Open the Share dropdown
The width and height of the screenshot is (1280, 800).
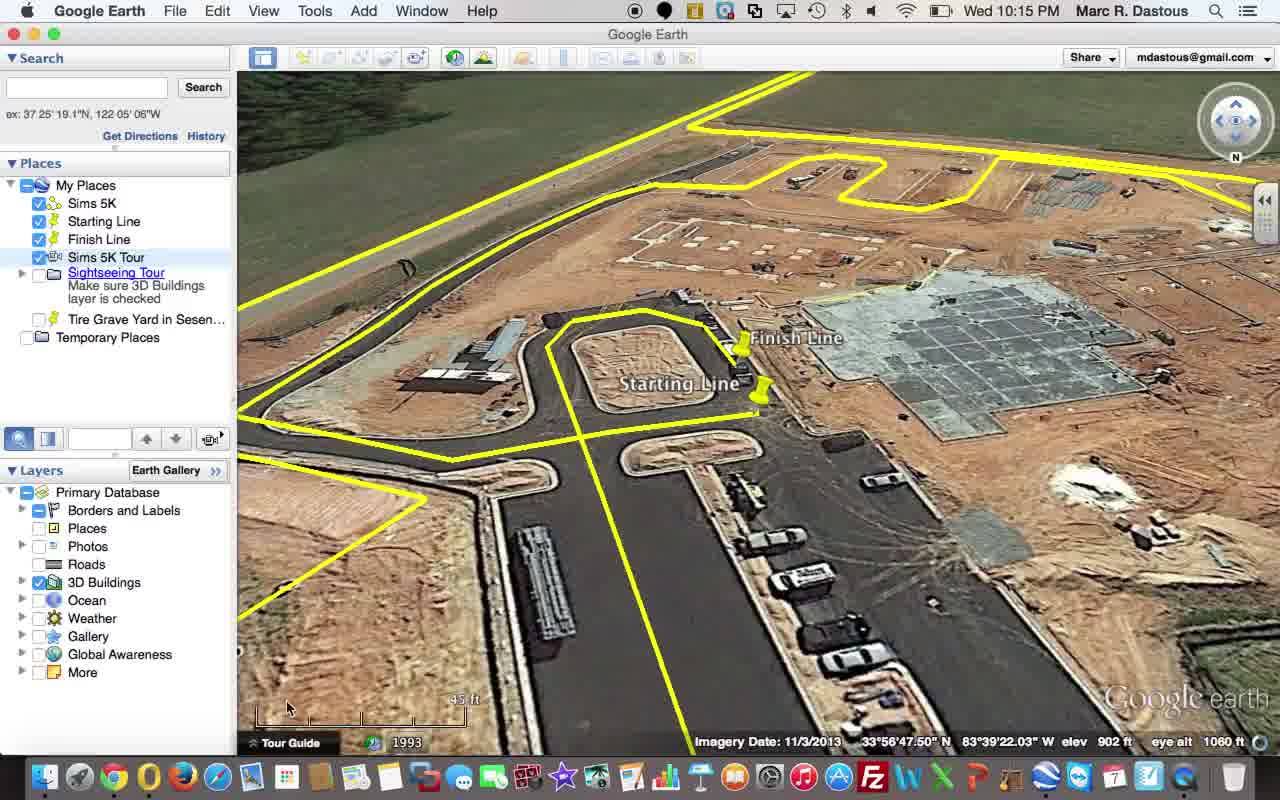[x=1092, y=58]
